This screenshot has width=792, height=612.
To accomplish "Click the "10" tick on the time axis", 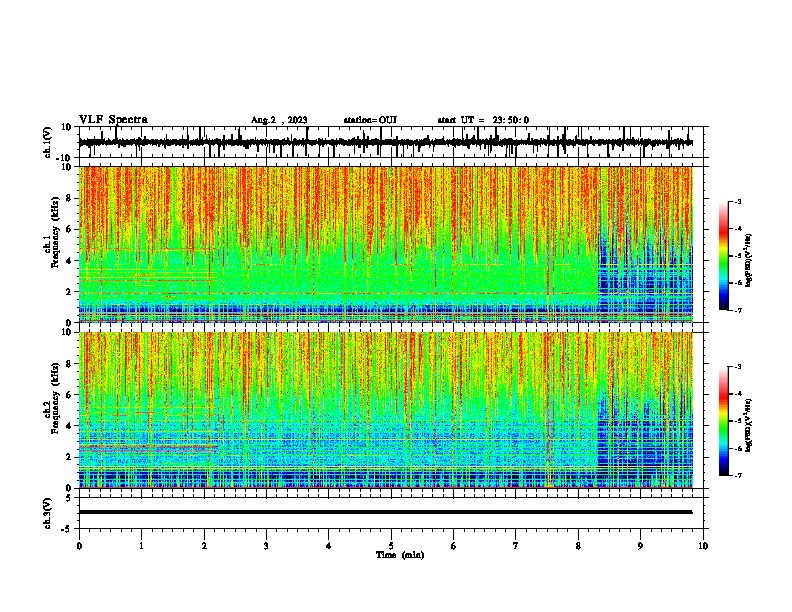I will pyautogui.click(x=703, y=546).
